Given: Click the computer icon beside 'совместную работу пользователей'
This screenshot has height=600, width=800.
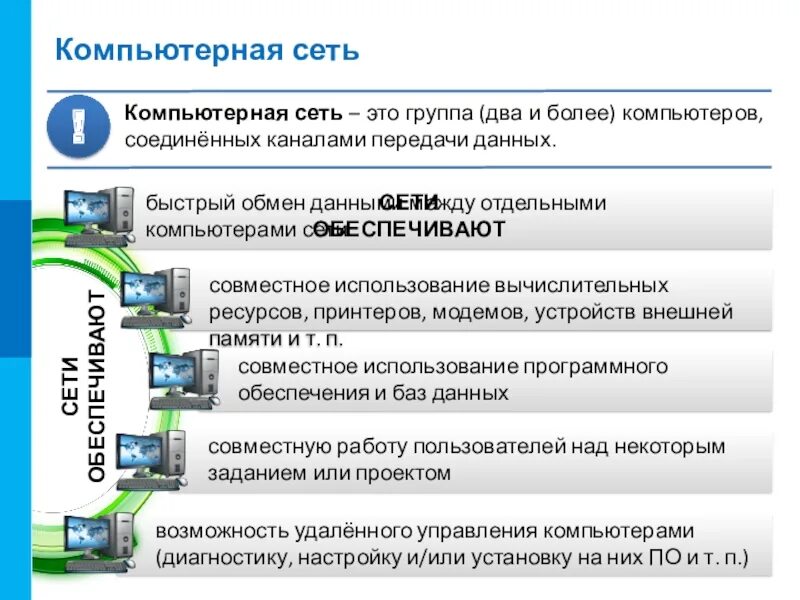Looking at the screenshot, I should point(152,460).
